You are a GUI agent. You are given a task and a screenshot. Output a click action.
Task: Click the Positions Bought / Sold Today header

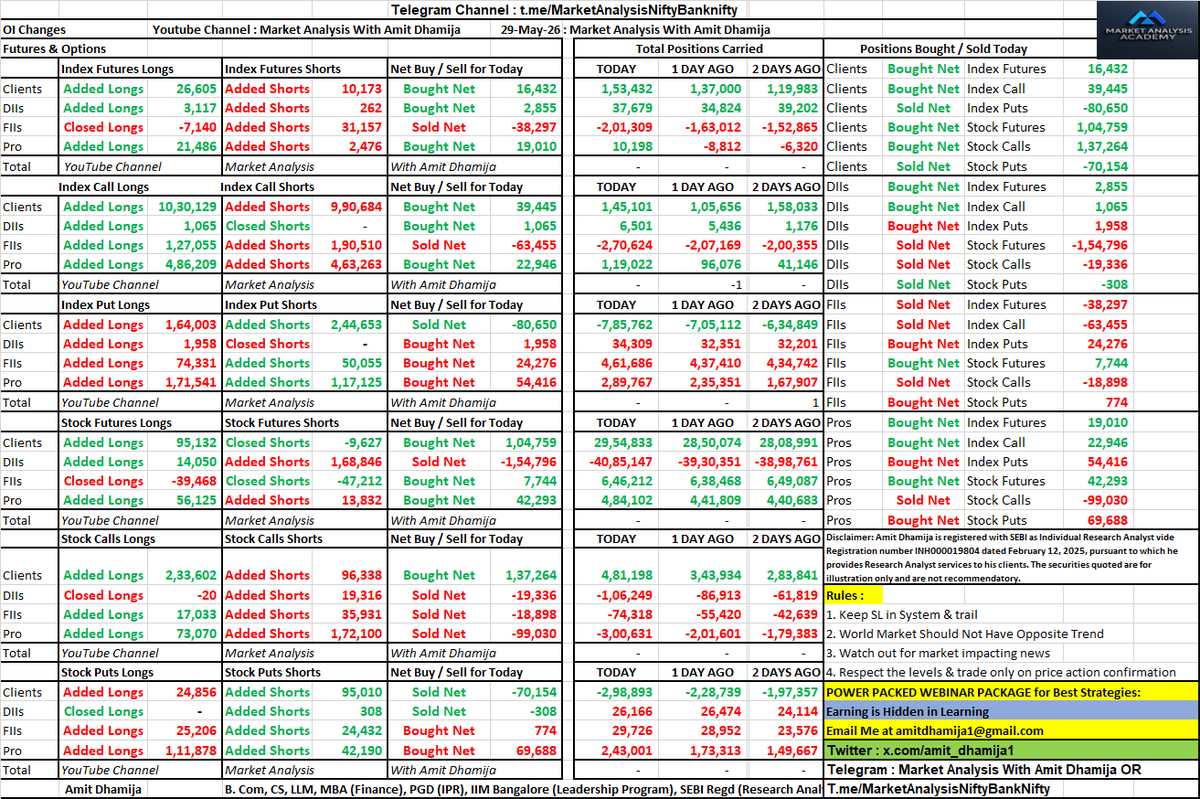(943, 49)
